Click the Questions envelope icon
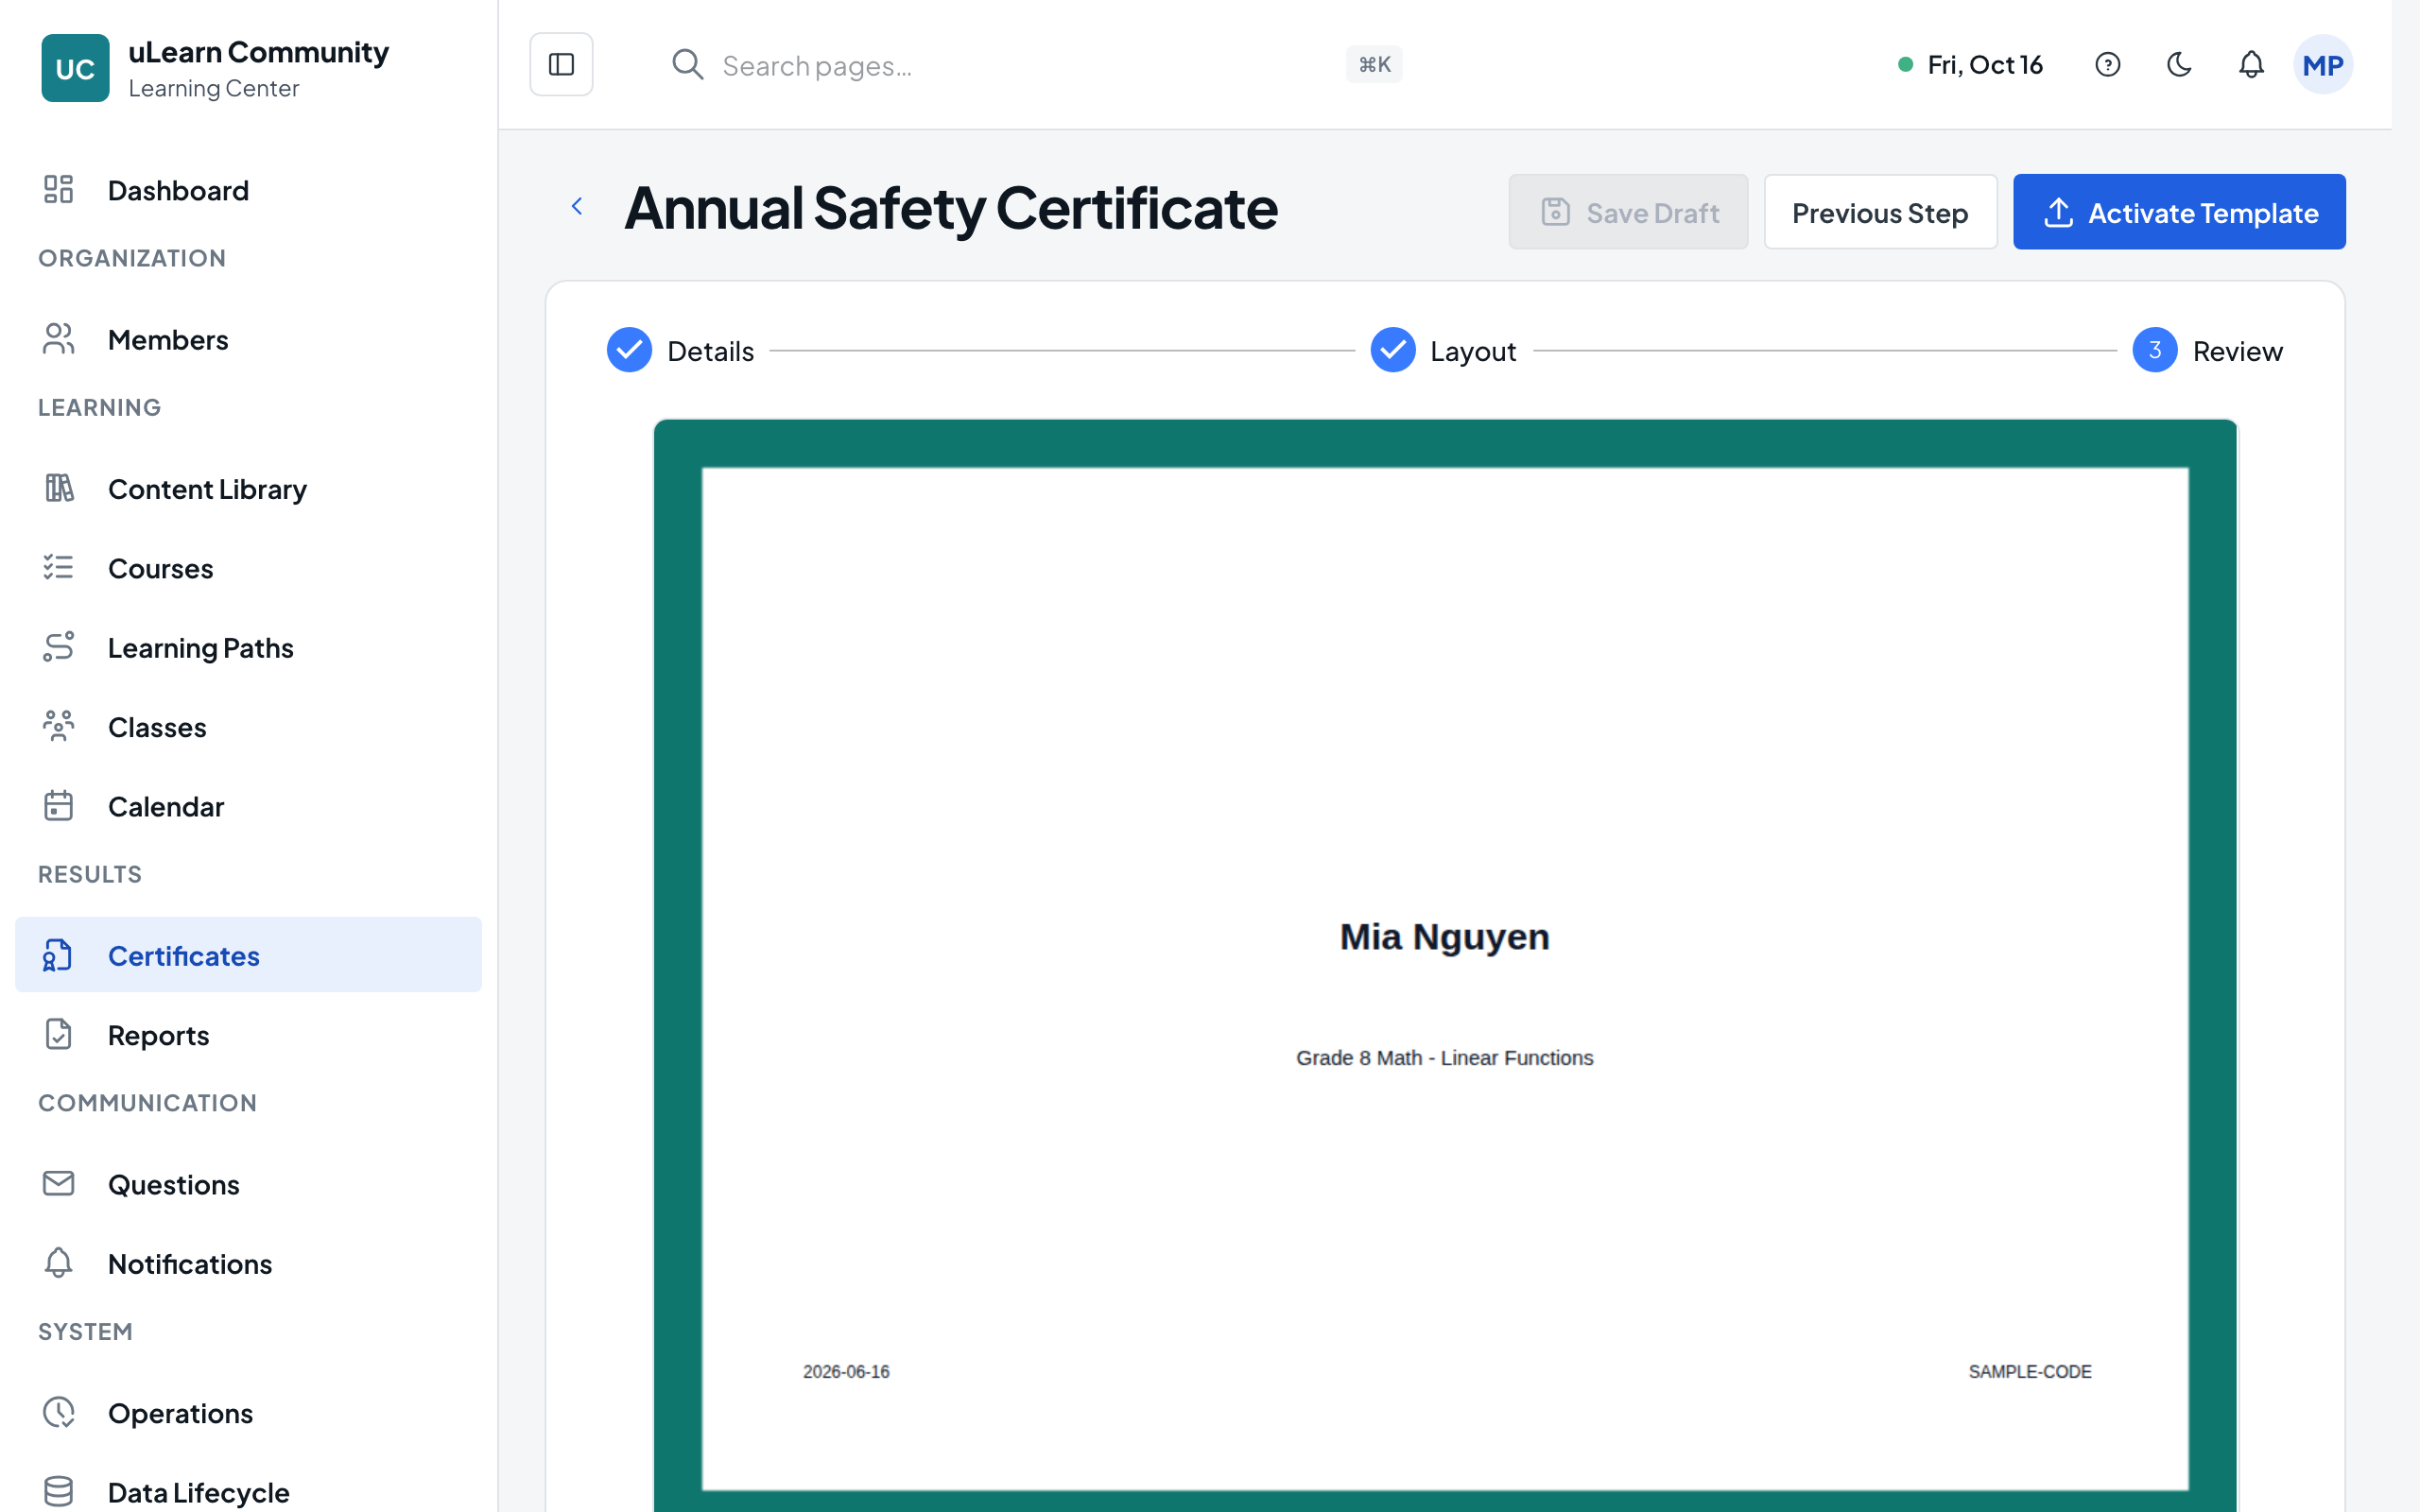The width and height of the screenshot is (2420, 1512). click(x=58, y=1183)
